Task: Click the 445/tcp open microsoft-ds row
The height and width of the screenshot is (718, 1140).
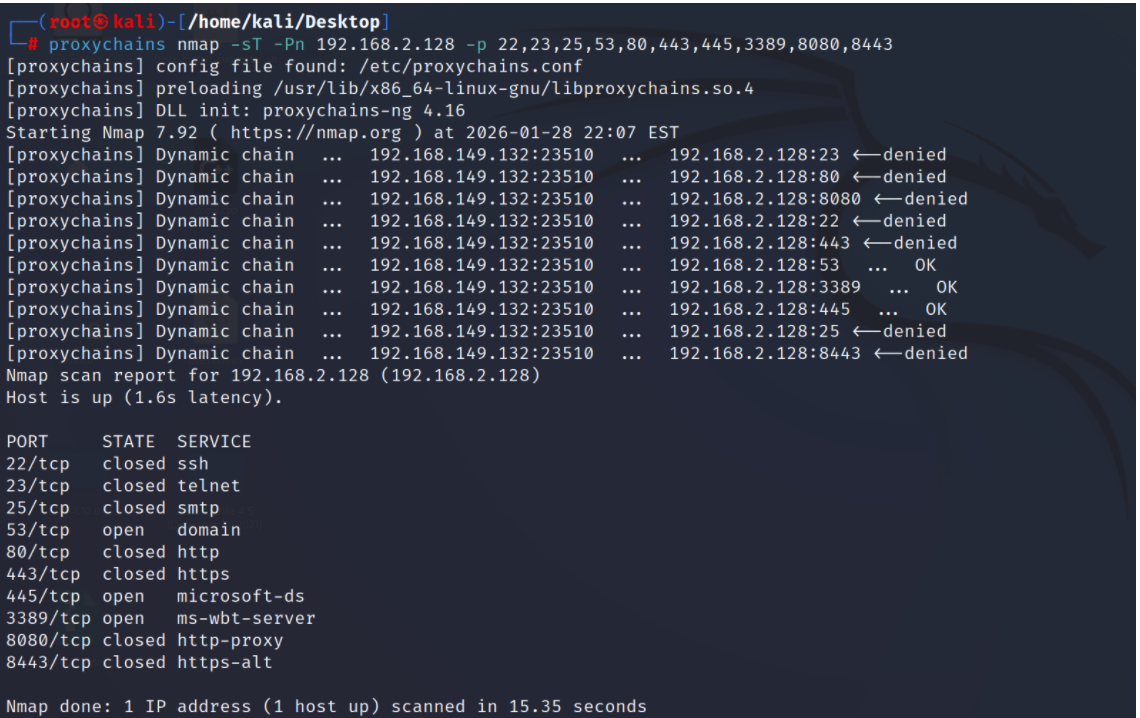Action: [156, 597]
